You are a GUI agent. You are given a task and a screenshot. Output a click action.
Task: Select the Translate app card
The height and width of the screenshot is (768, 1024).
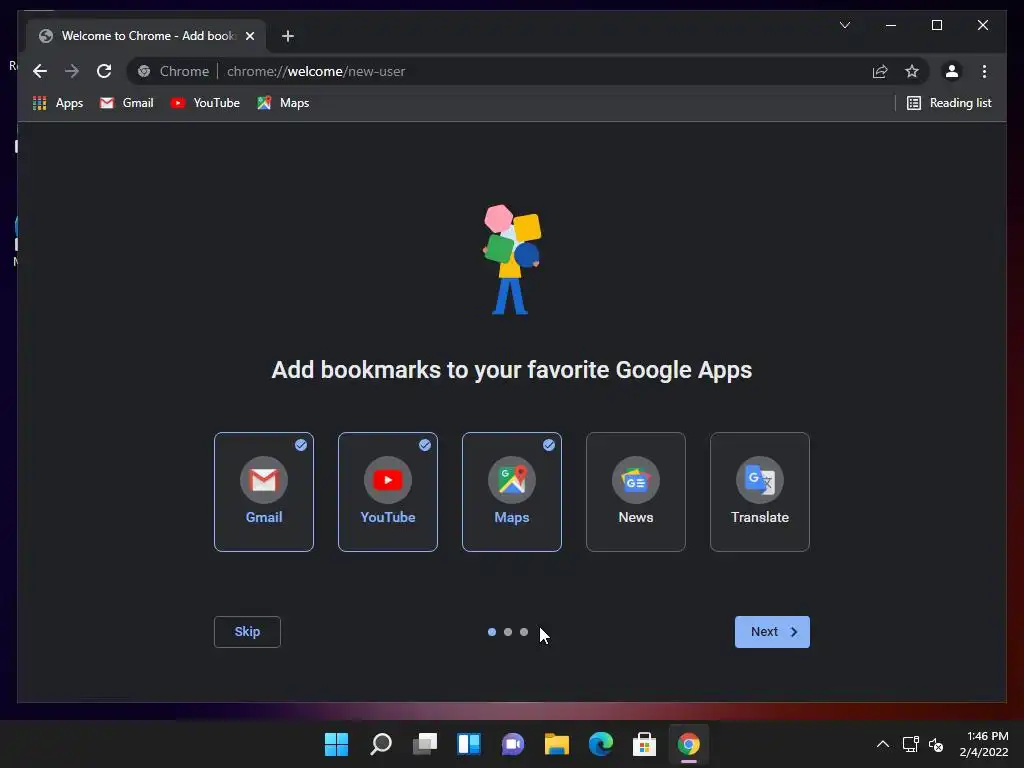[760, 492]
